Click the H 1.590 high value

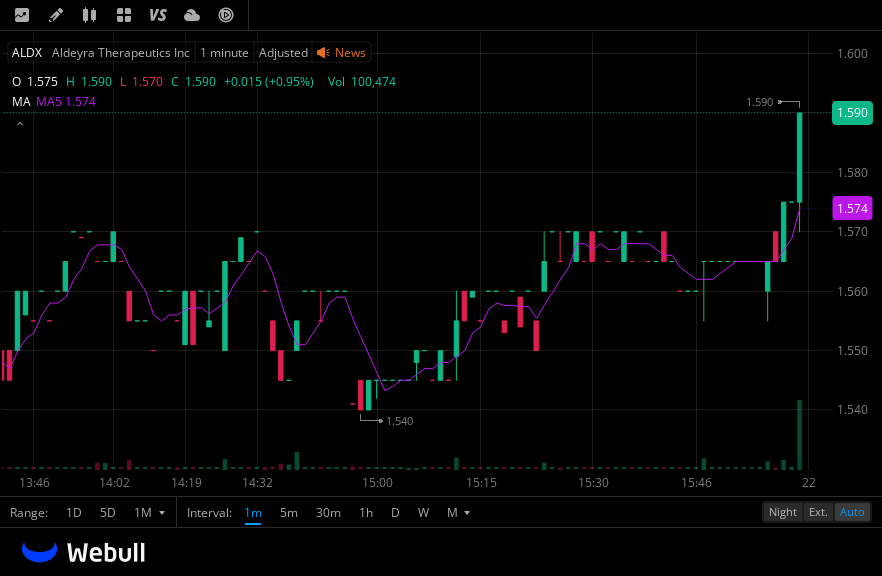pos(89,82)
